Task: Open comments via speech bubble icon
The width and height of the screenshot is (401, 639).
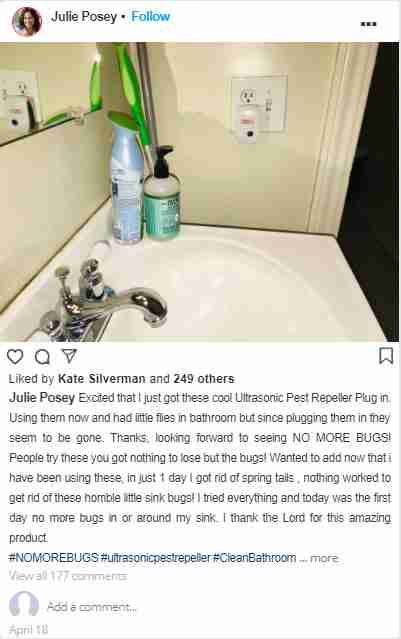Action: [42, 357]
